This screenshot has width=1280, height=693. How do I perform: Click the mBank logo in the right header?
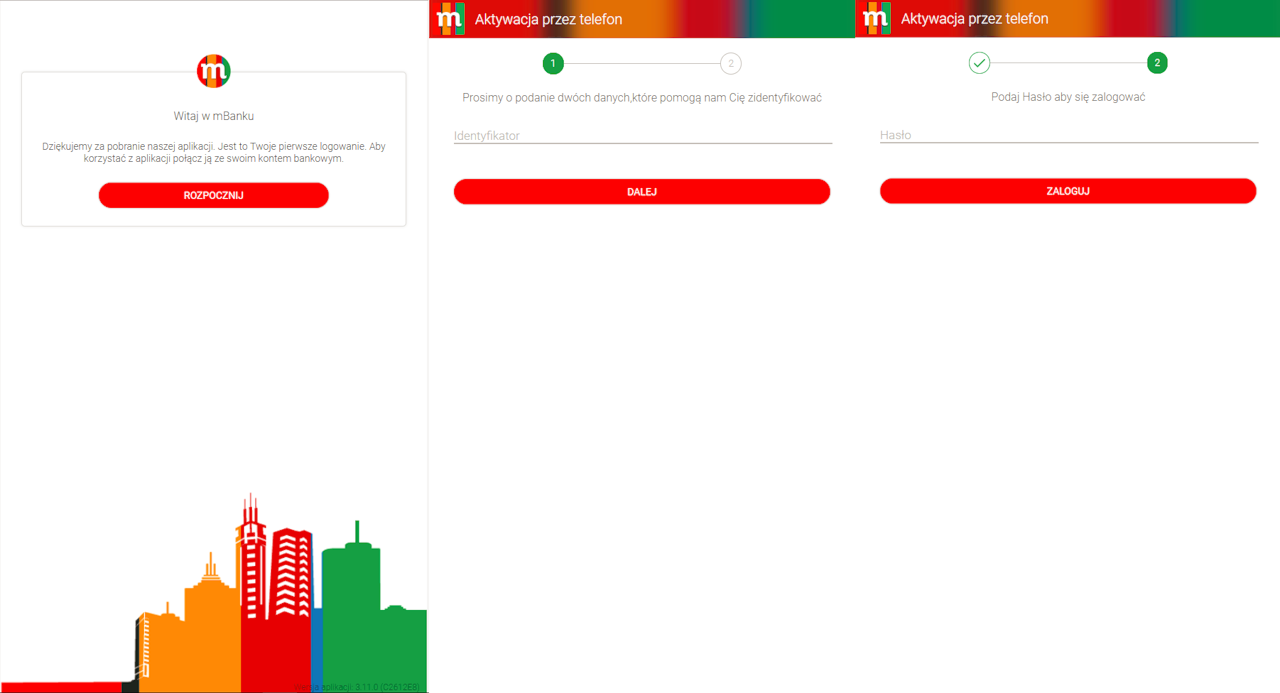[x=876, y=18]
